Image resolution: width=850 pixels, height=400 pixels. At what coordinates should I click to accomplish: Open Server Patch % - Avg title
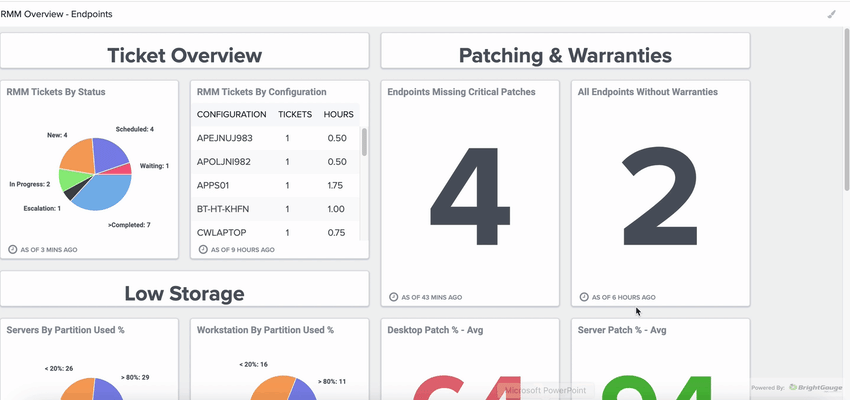(622, 330)
